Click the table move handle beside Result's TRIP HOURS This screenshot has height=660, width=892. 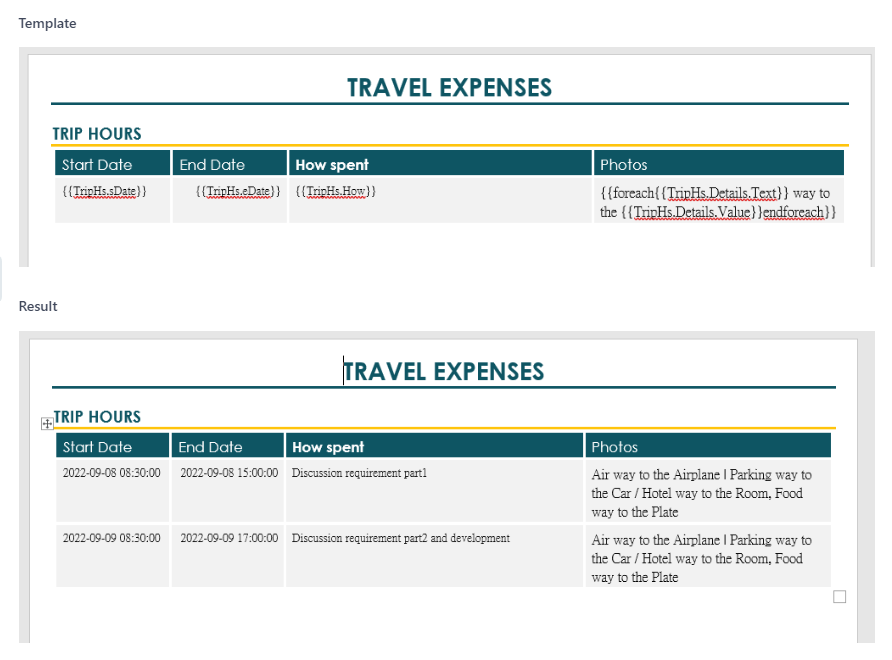46,423
